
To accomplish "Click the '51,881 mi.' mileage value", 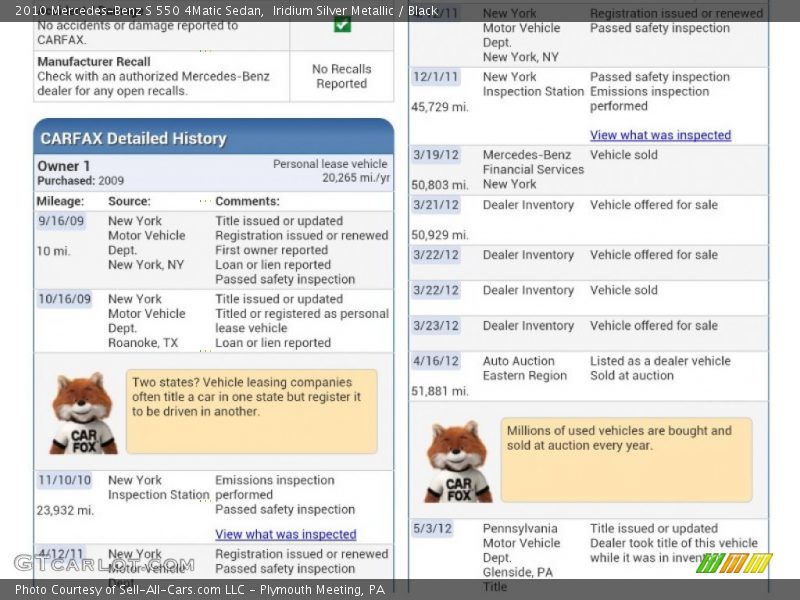I will click(x=440, y=391).
